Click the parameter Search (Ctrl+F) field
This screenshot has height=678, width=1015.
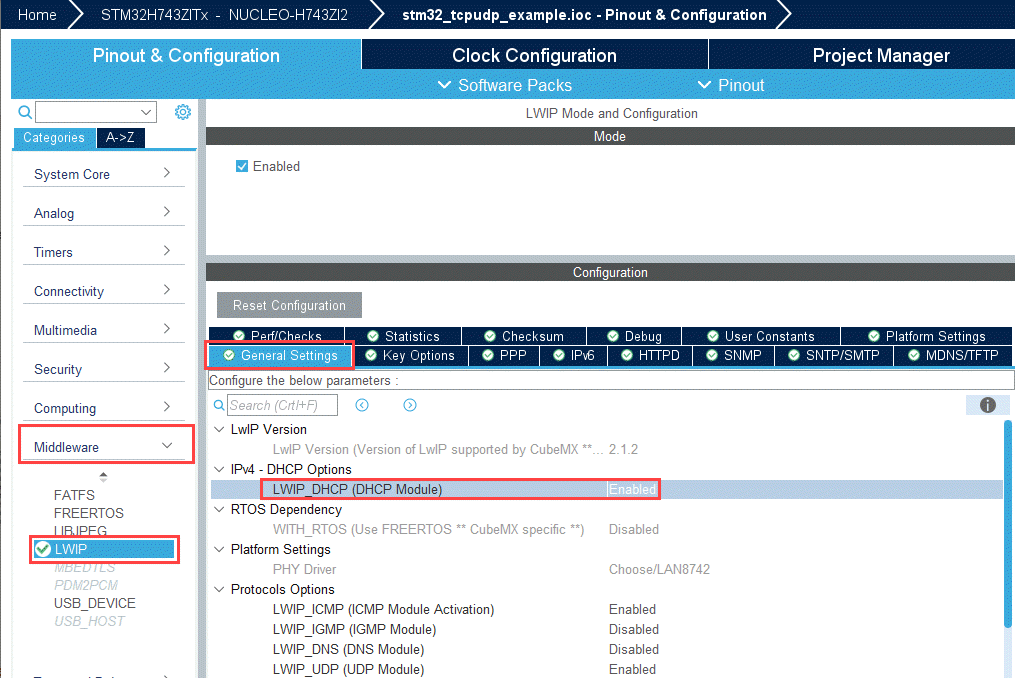[282, 405]
